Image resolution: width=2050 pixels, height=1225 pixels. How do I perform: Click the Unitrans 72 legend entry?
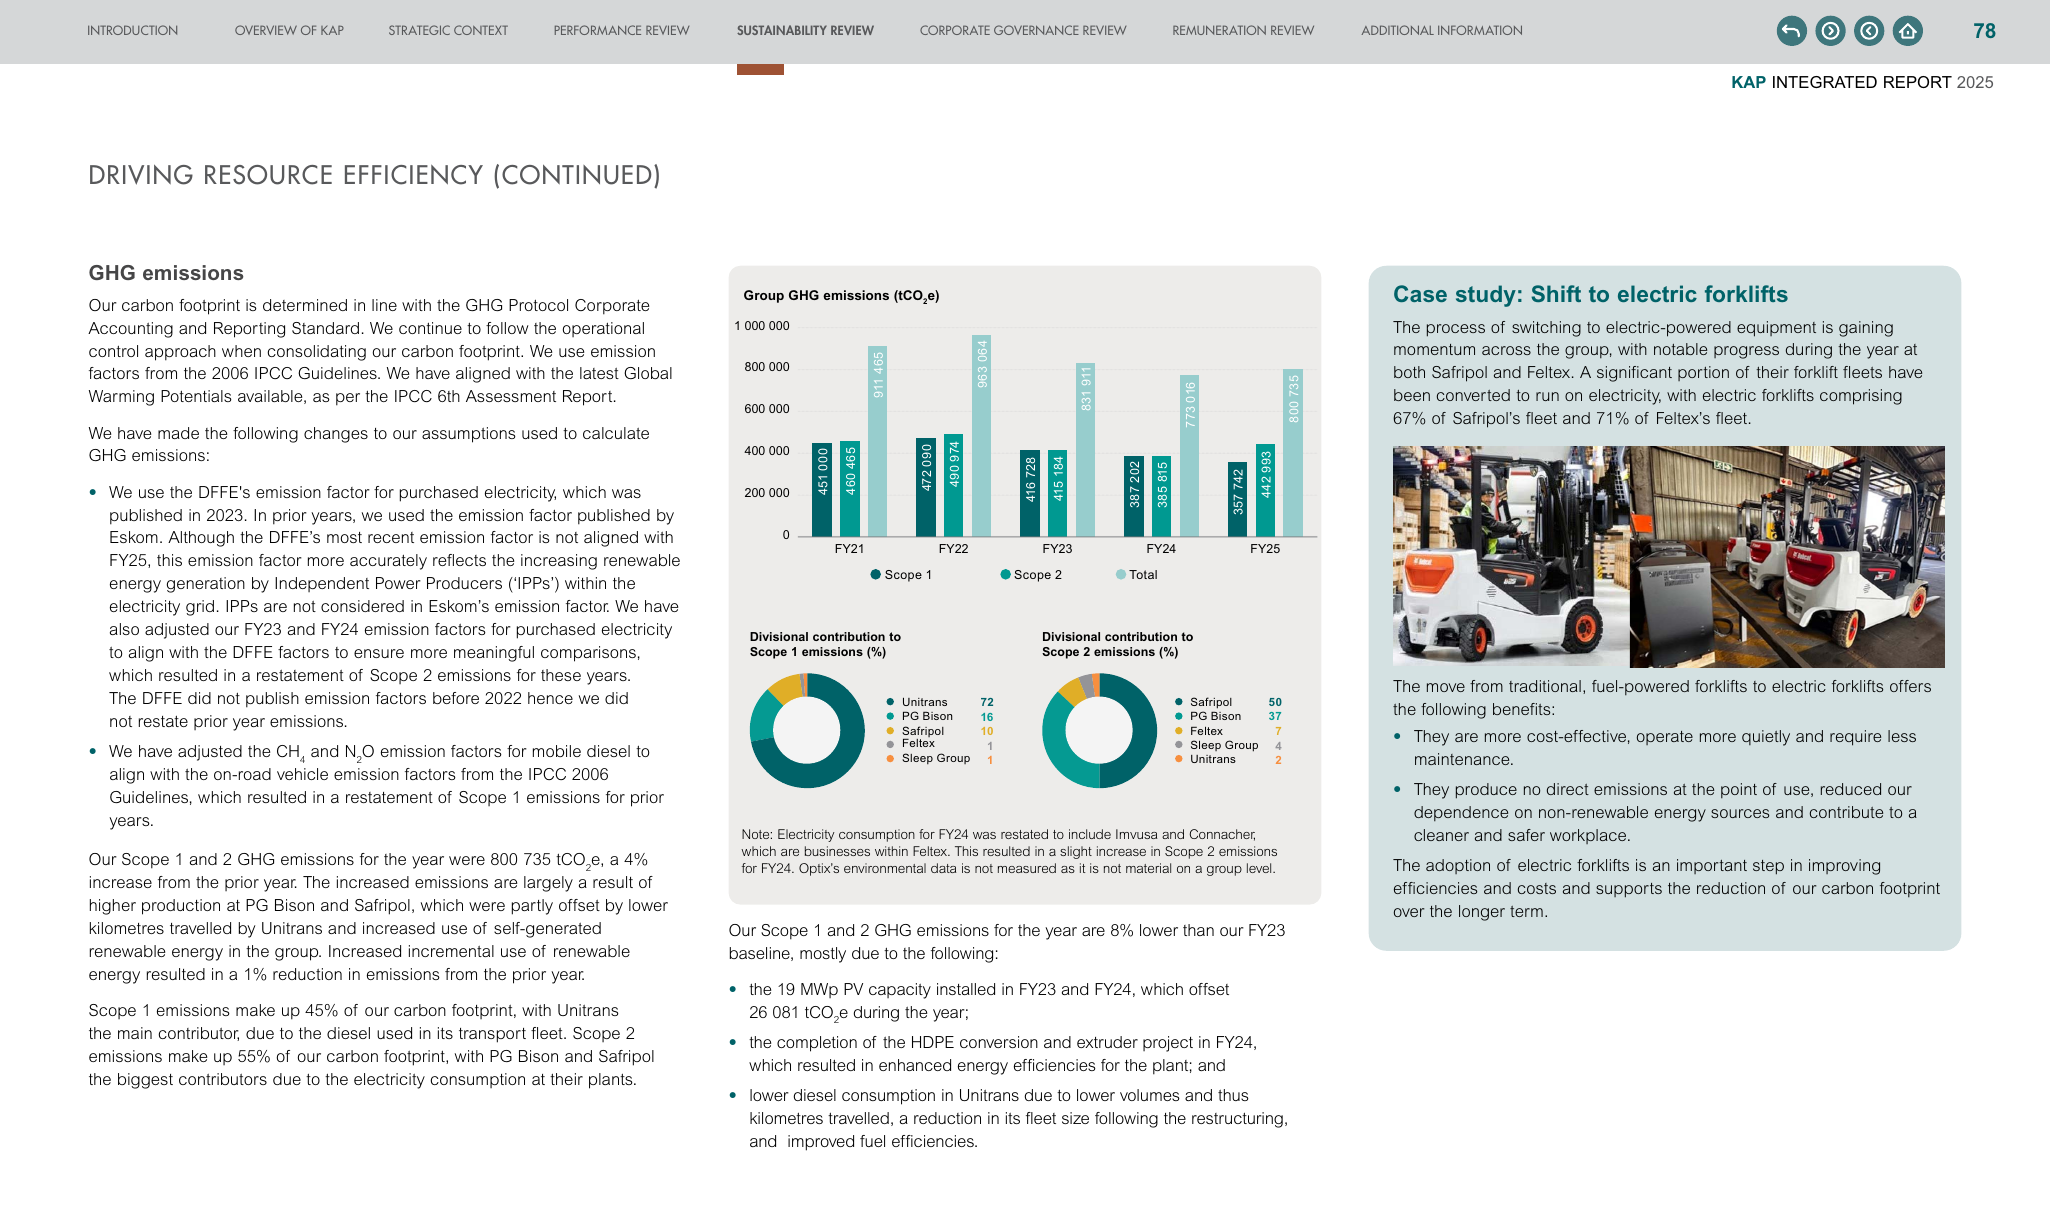pos(940,702)
